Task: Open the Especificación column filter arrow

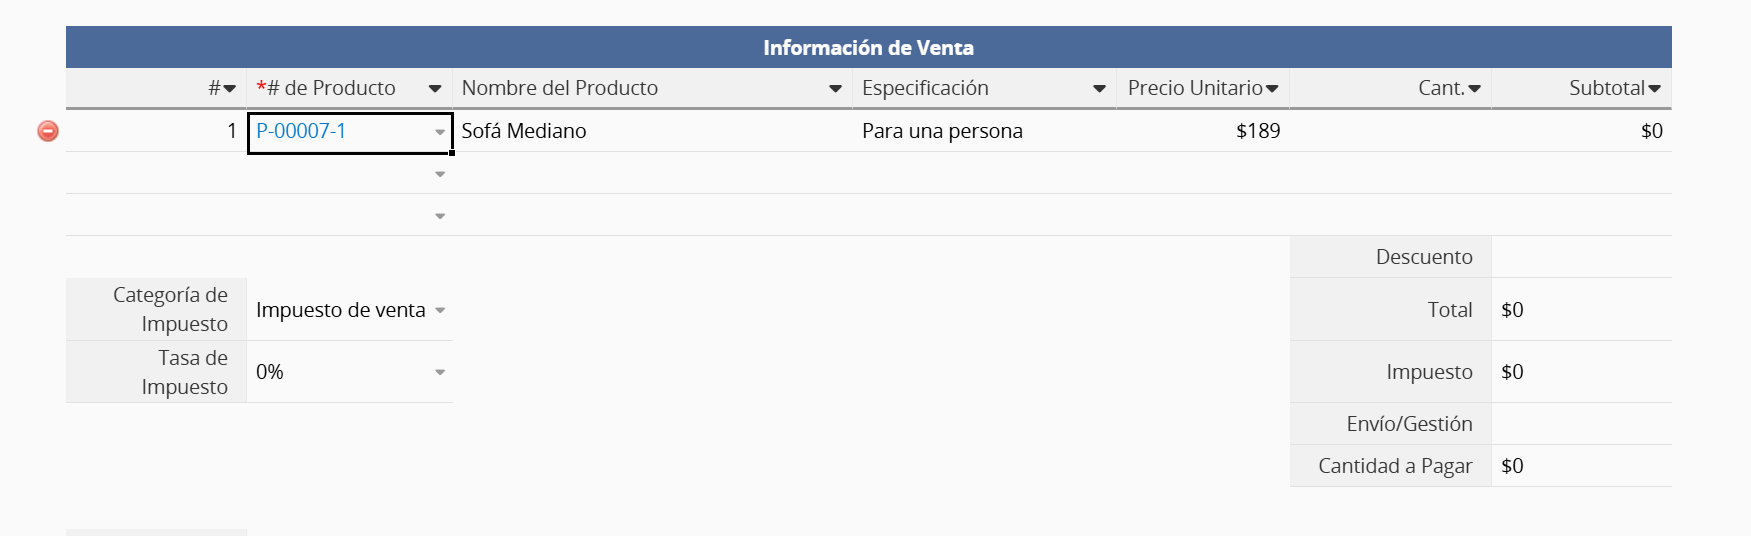Action: [1099, 89]
